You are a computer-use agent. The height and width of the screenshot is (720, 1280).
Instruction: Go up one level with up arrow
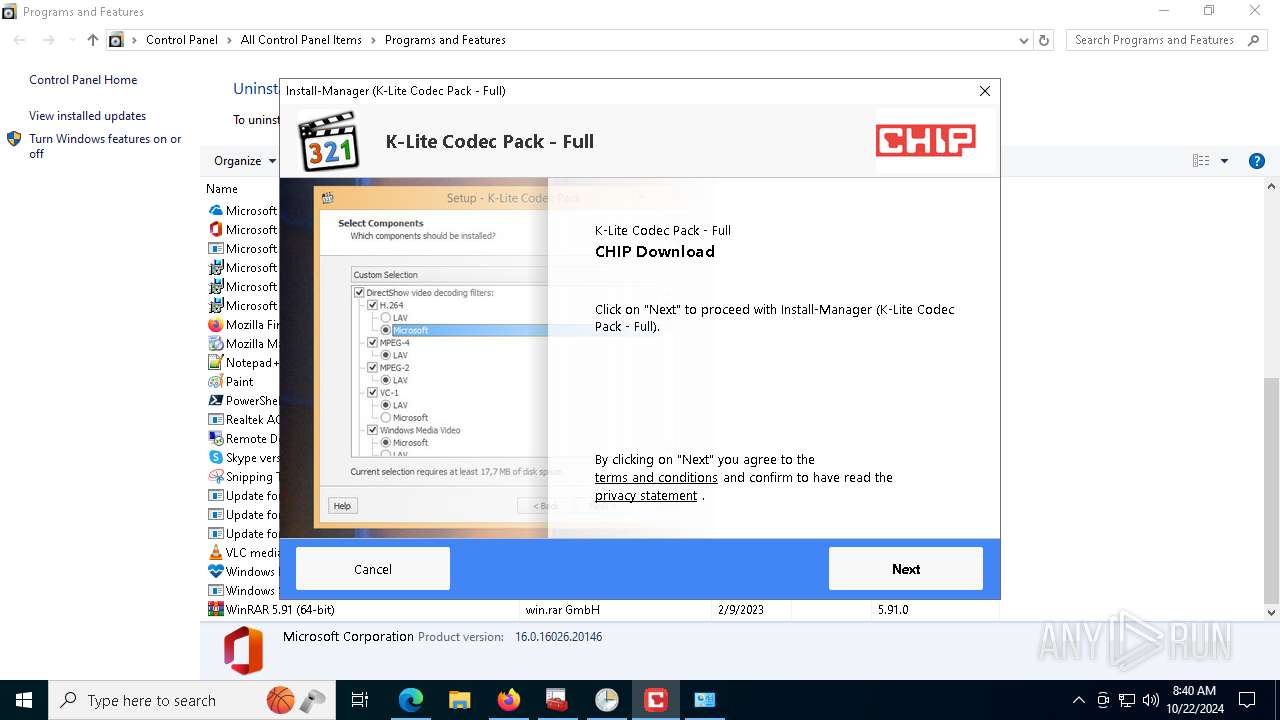click(x=93, y=40)
